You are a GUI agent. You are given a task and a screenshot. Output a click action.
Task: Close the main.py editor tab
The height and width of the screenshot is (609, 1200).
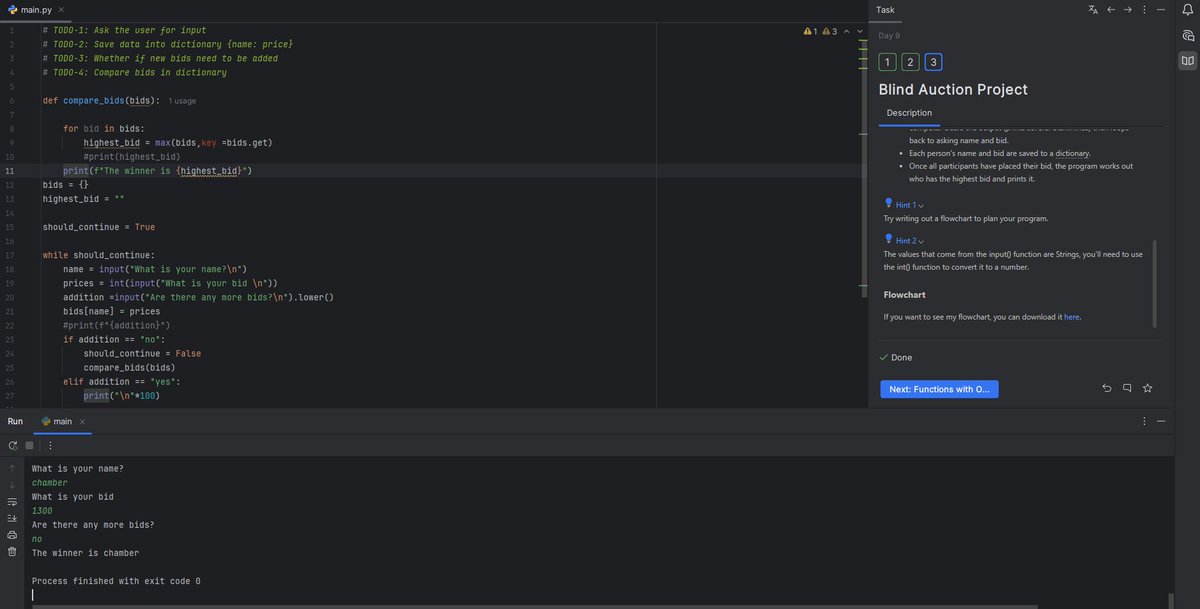coord(61,10)
